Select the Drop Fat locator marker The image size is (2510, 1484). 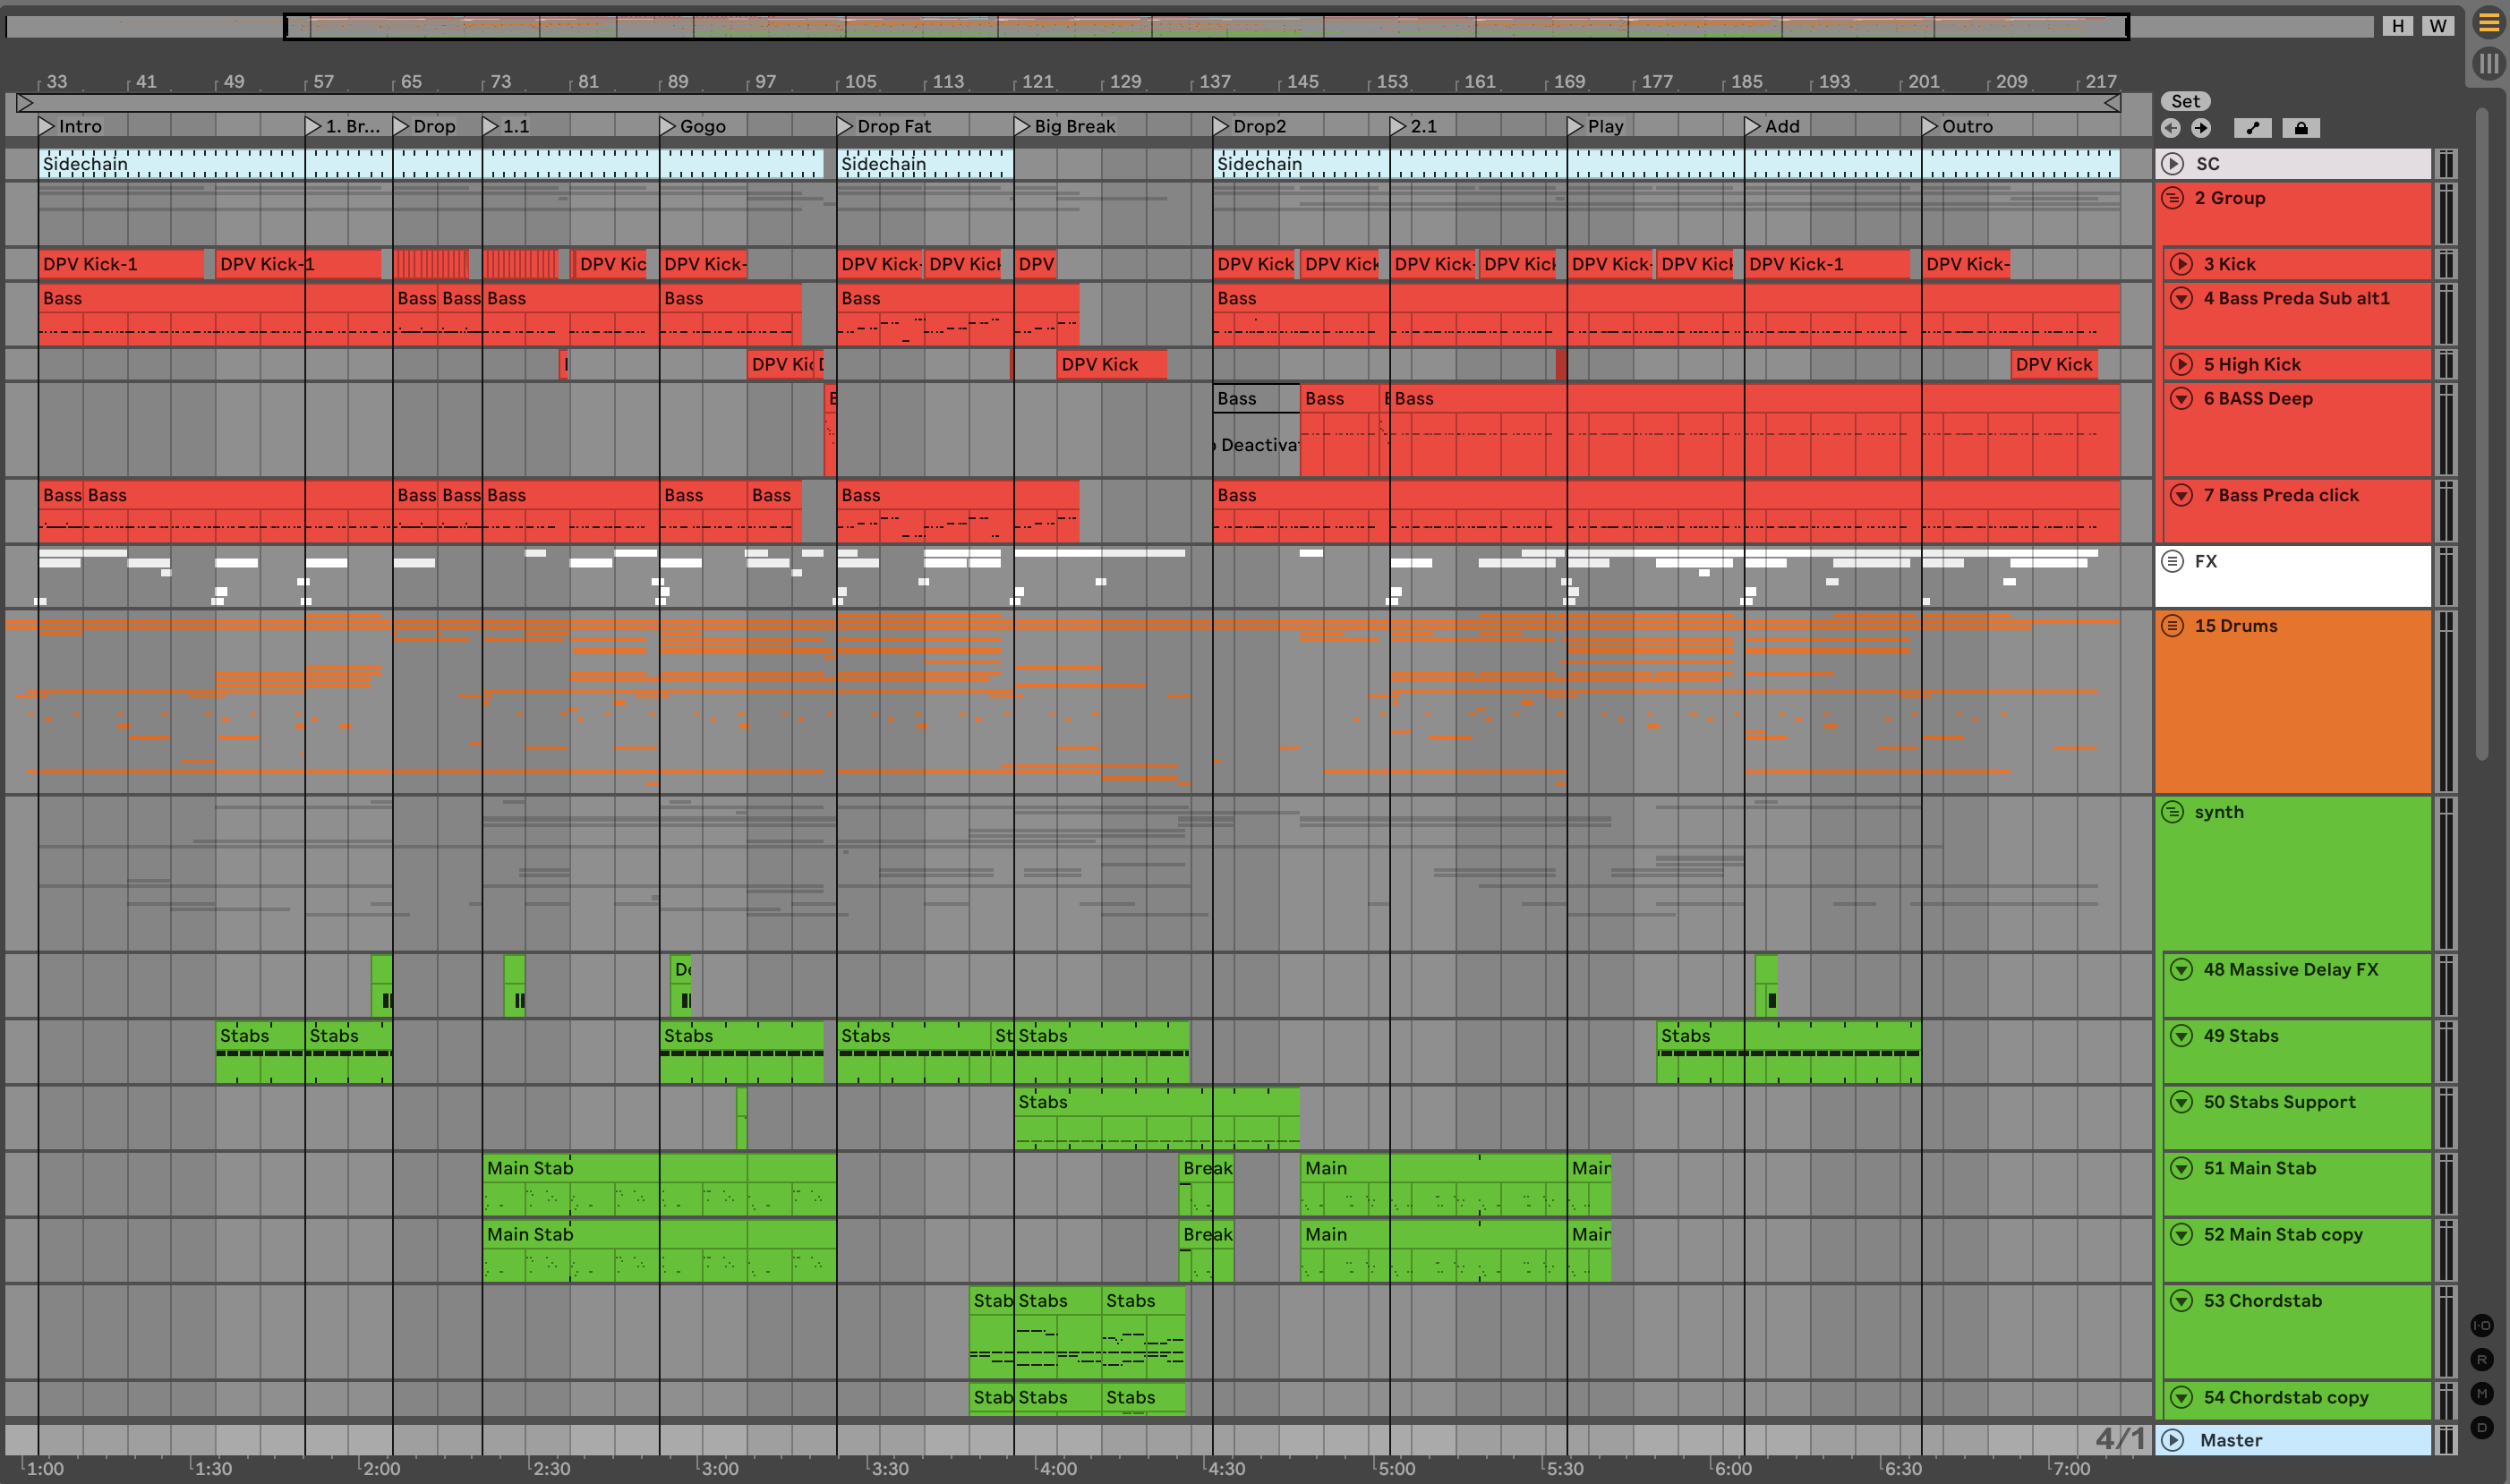845,126
